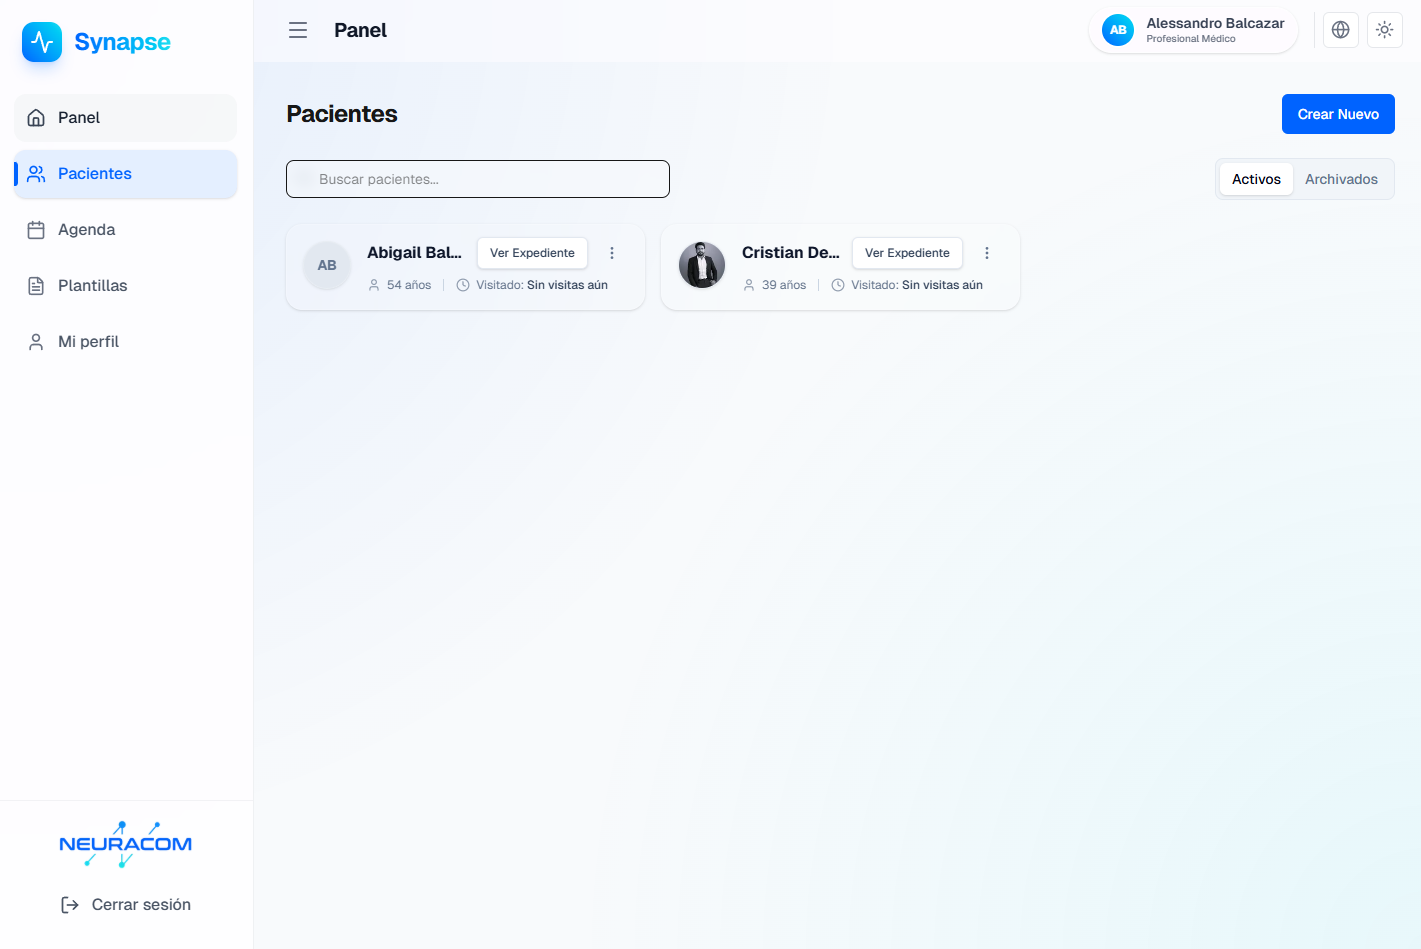Open Ver Expediente for Cristian
The width and height of the screenshot is (1421, 949).
[907, 253]
